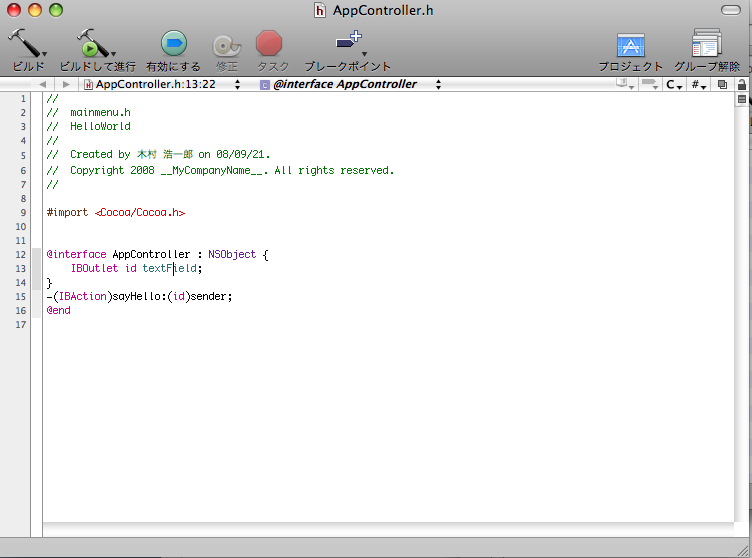Click the toolbar hide pill button
Viewport: 752px width, 558px height.
pos(731,10)
